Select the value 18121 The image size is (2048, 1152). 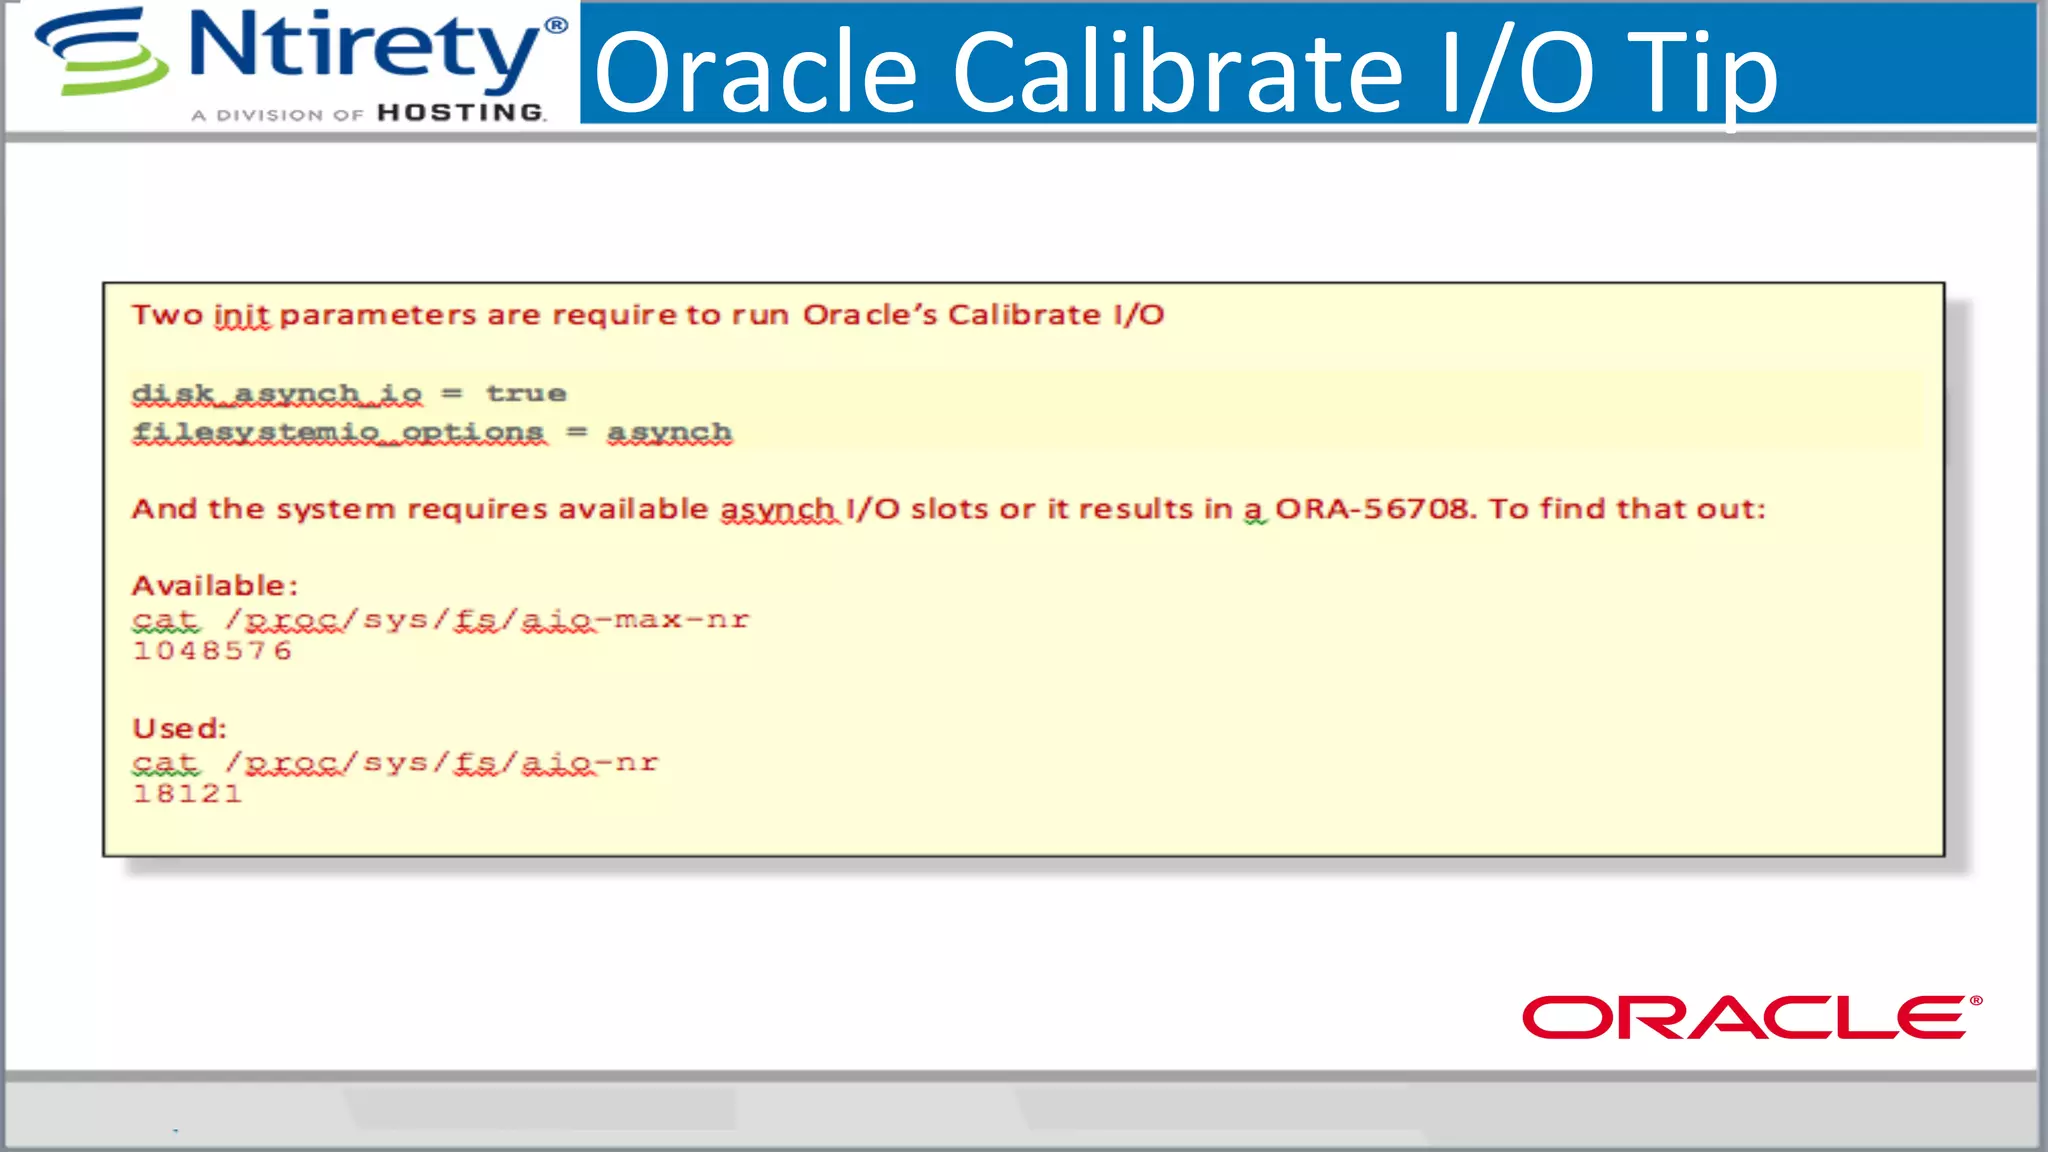tap(187, 794)
